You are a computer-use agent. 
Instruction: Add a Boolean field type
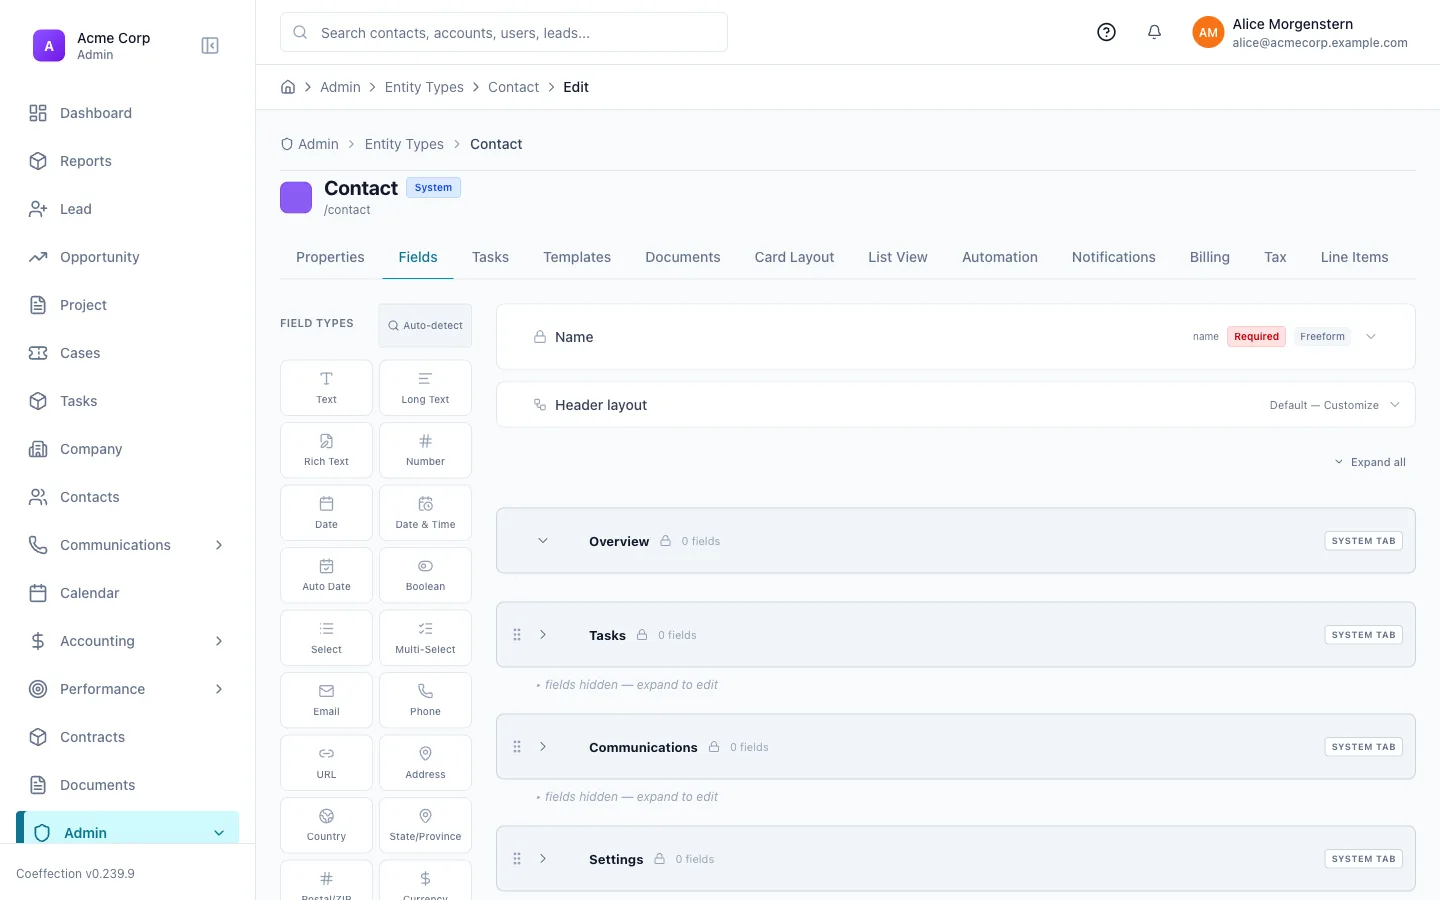pyautogui.click(x=425, y=575)
